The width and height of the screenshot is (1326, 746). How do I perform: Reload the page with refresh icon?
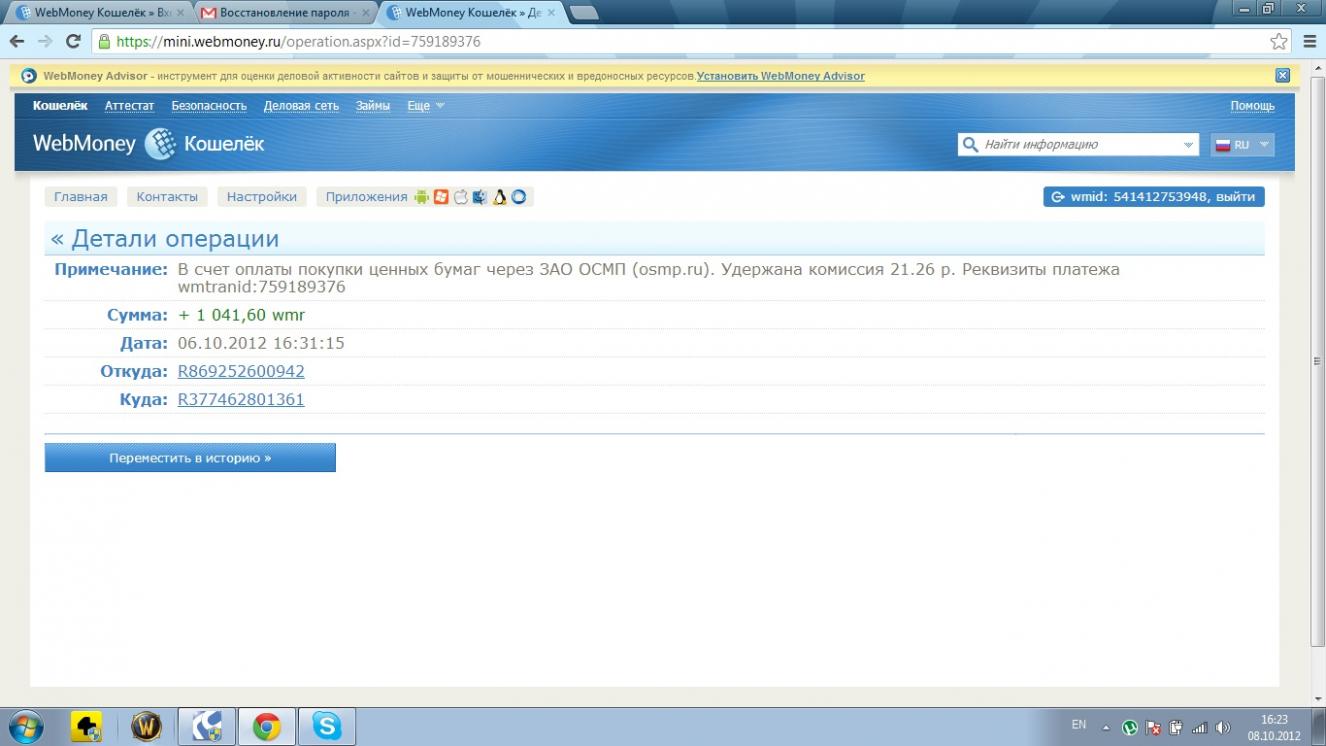[73, 42]
